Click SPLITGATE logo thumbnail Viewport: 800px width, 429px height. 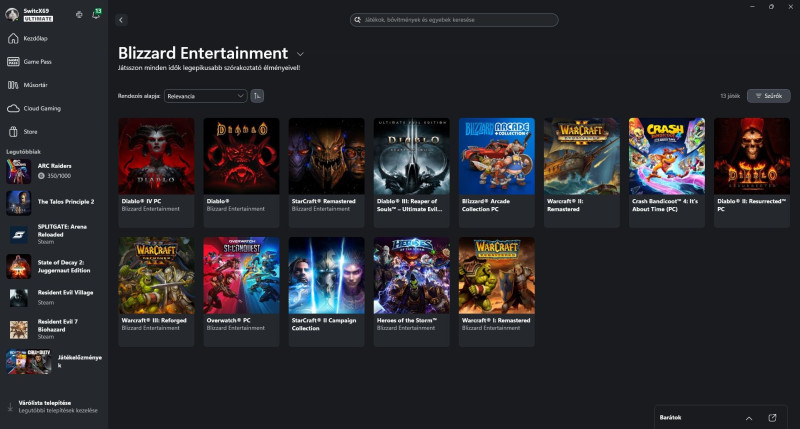click(x=18, y=235)
